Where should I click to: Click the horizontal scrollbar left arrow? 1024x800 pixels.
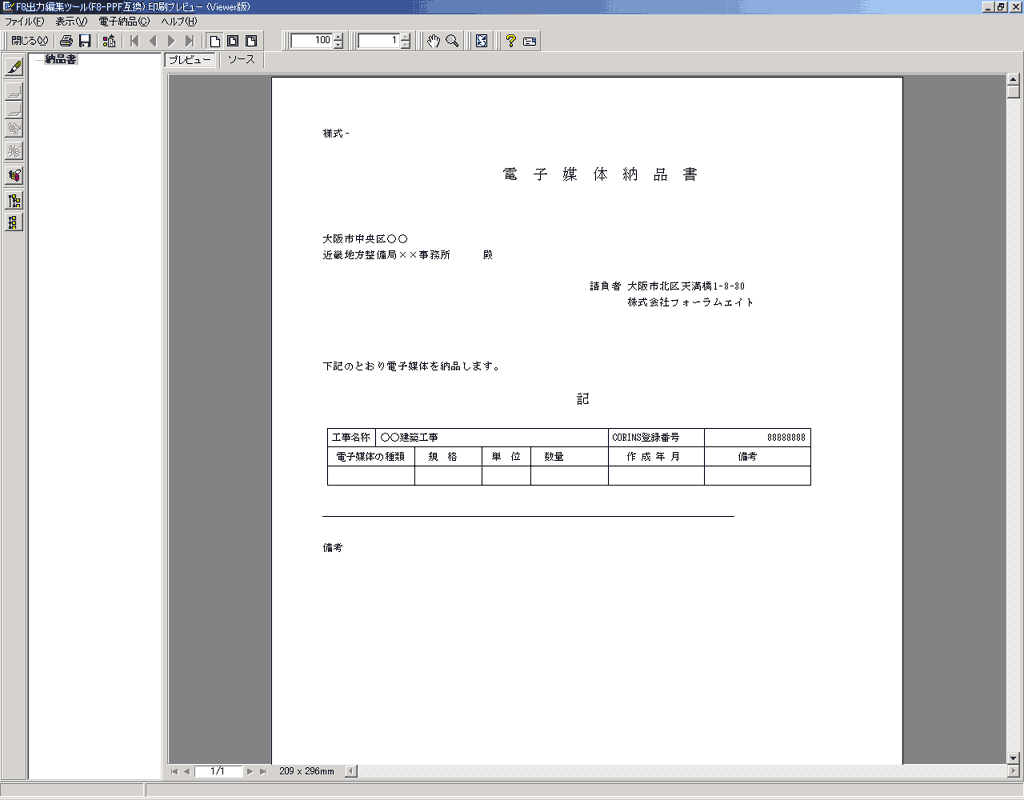click(x=351, y=771)
